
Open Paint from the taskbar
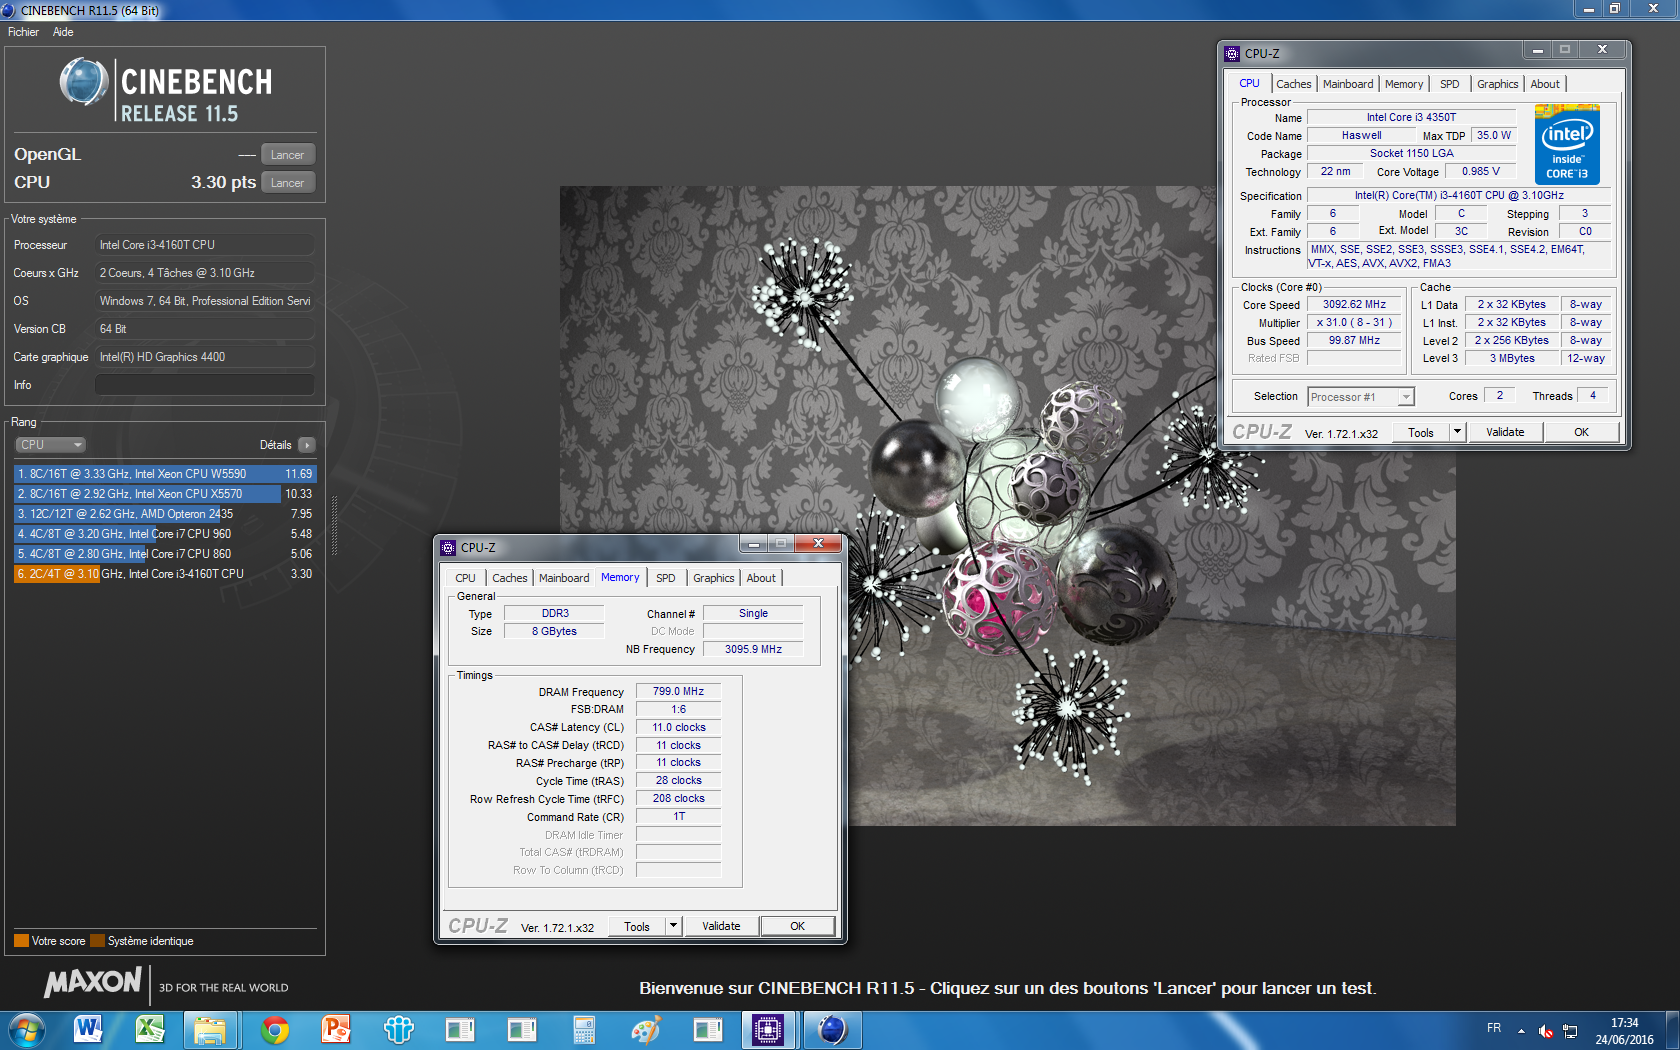(646, 1029)
